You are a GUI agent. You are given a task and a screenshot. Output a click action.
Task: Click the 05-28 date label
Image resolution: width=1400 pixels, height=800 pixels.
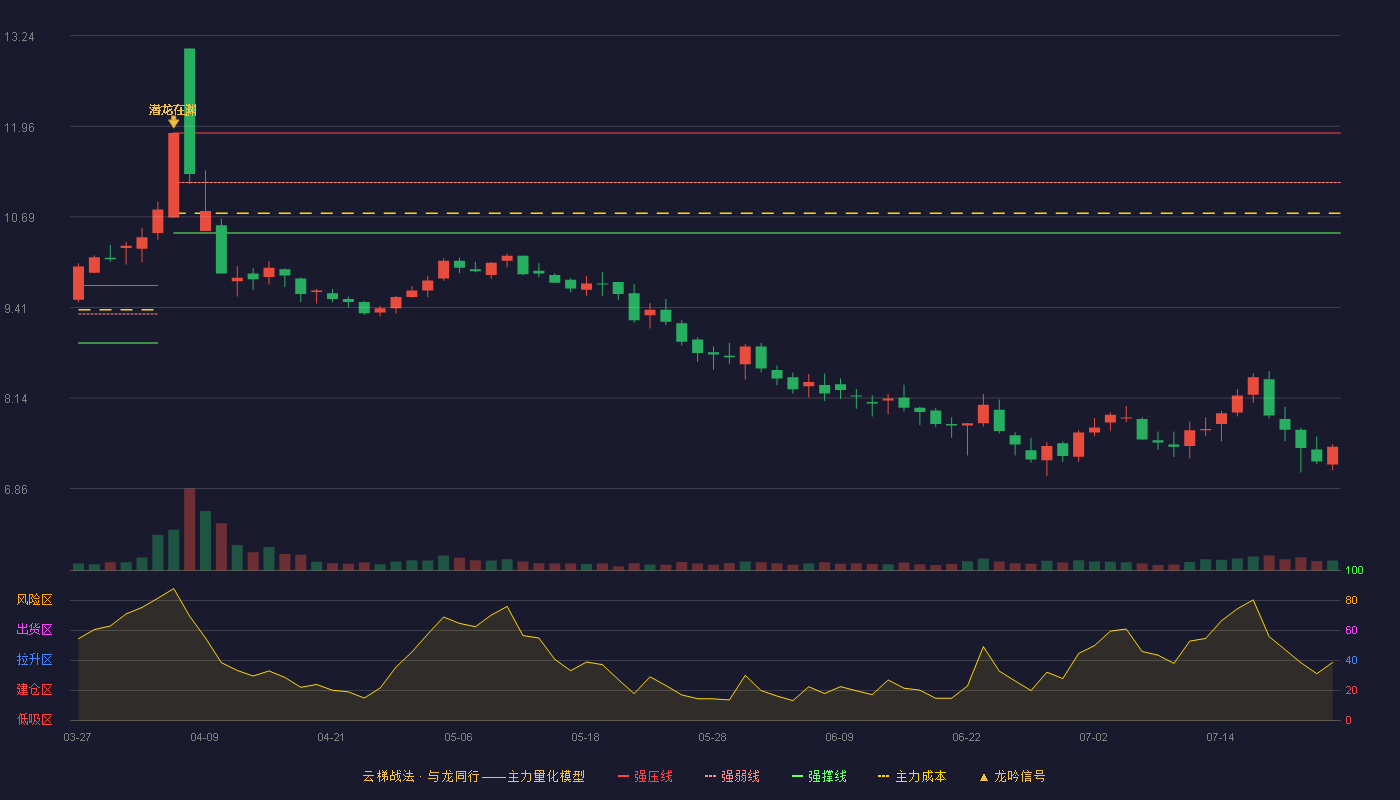coord(712,737)
